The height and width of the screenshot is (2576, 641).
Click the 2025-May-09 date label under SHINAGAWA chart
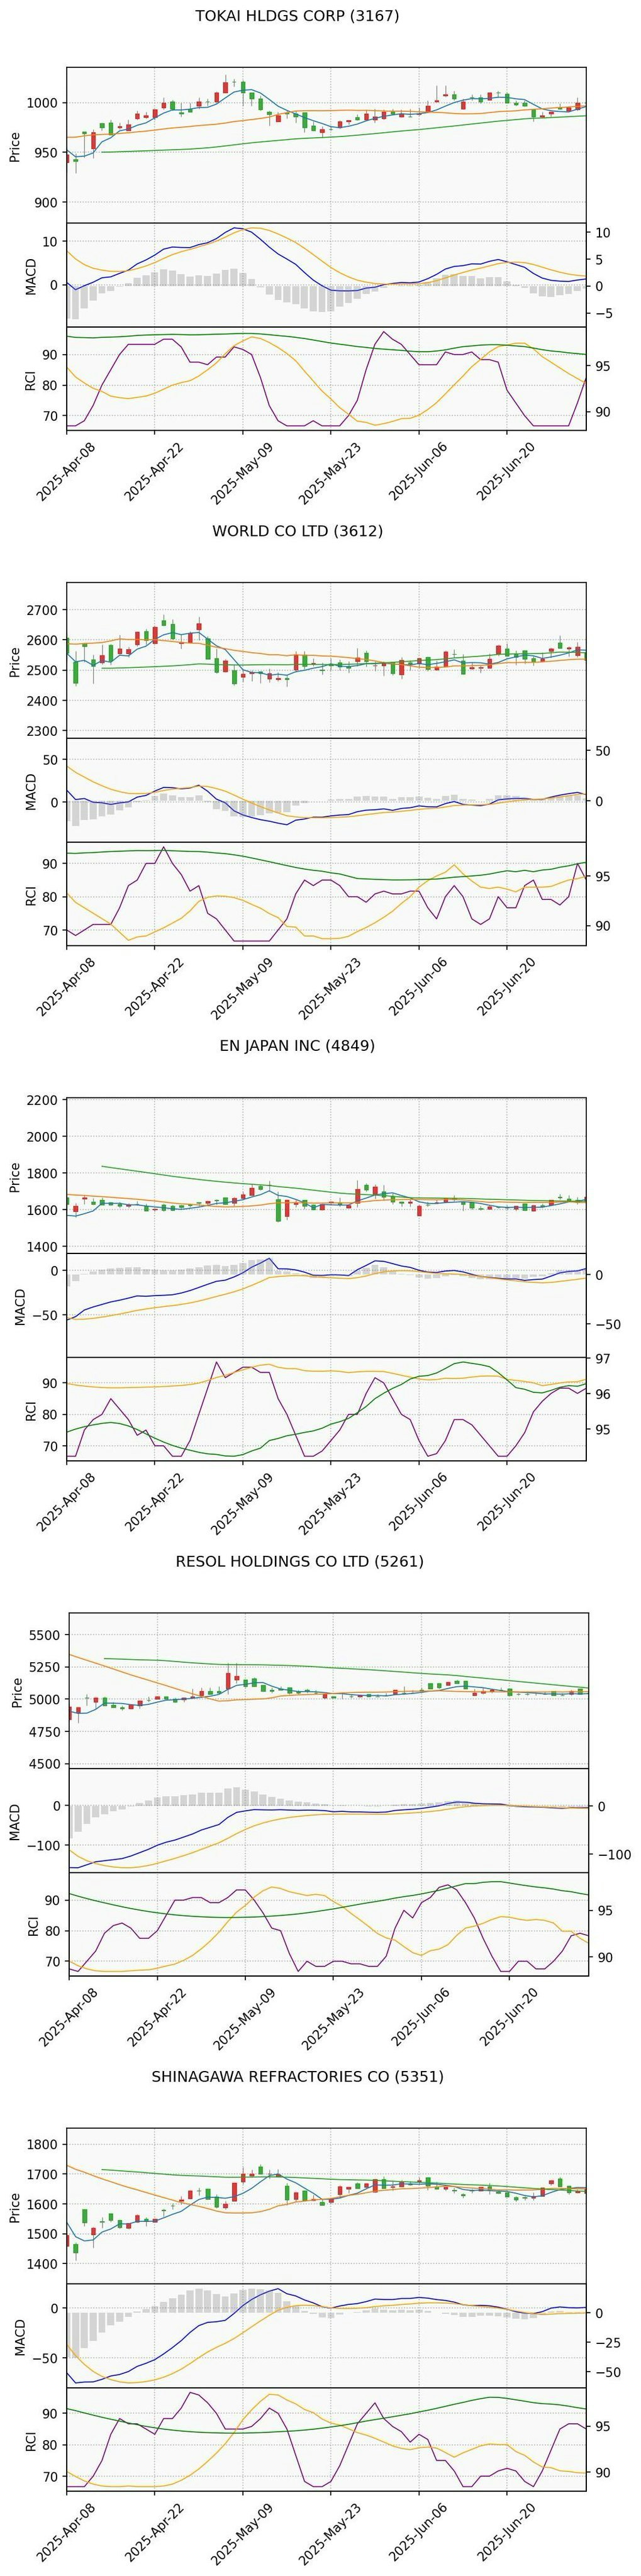[243, 2531]
